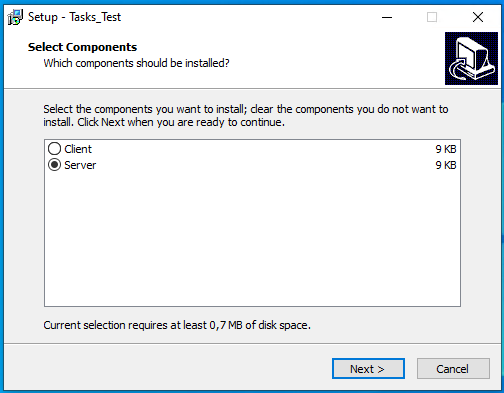Select the Client radio button
Image resolution: width=504 pixels, height=393 pixels.
click(x=54, y=149)
